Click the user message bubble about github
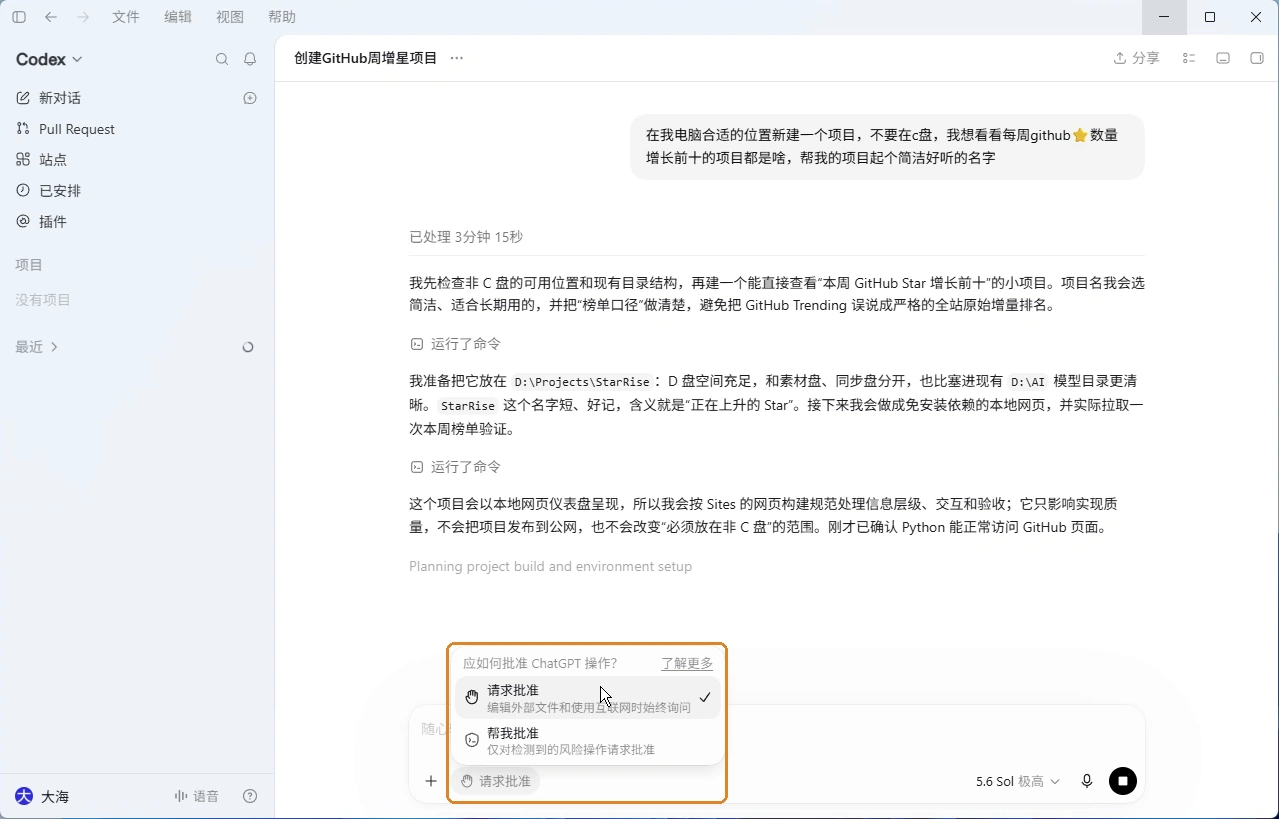 887,147
